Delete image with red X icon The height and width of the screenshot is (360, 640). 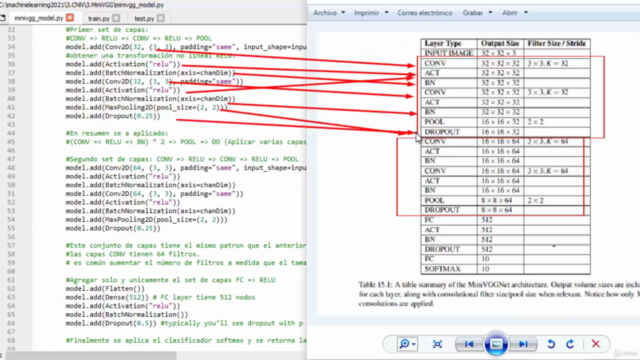coord(596,344)
